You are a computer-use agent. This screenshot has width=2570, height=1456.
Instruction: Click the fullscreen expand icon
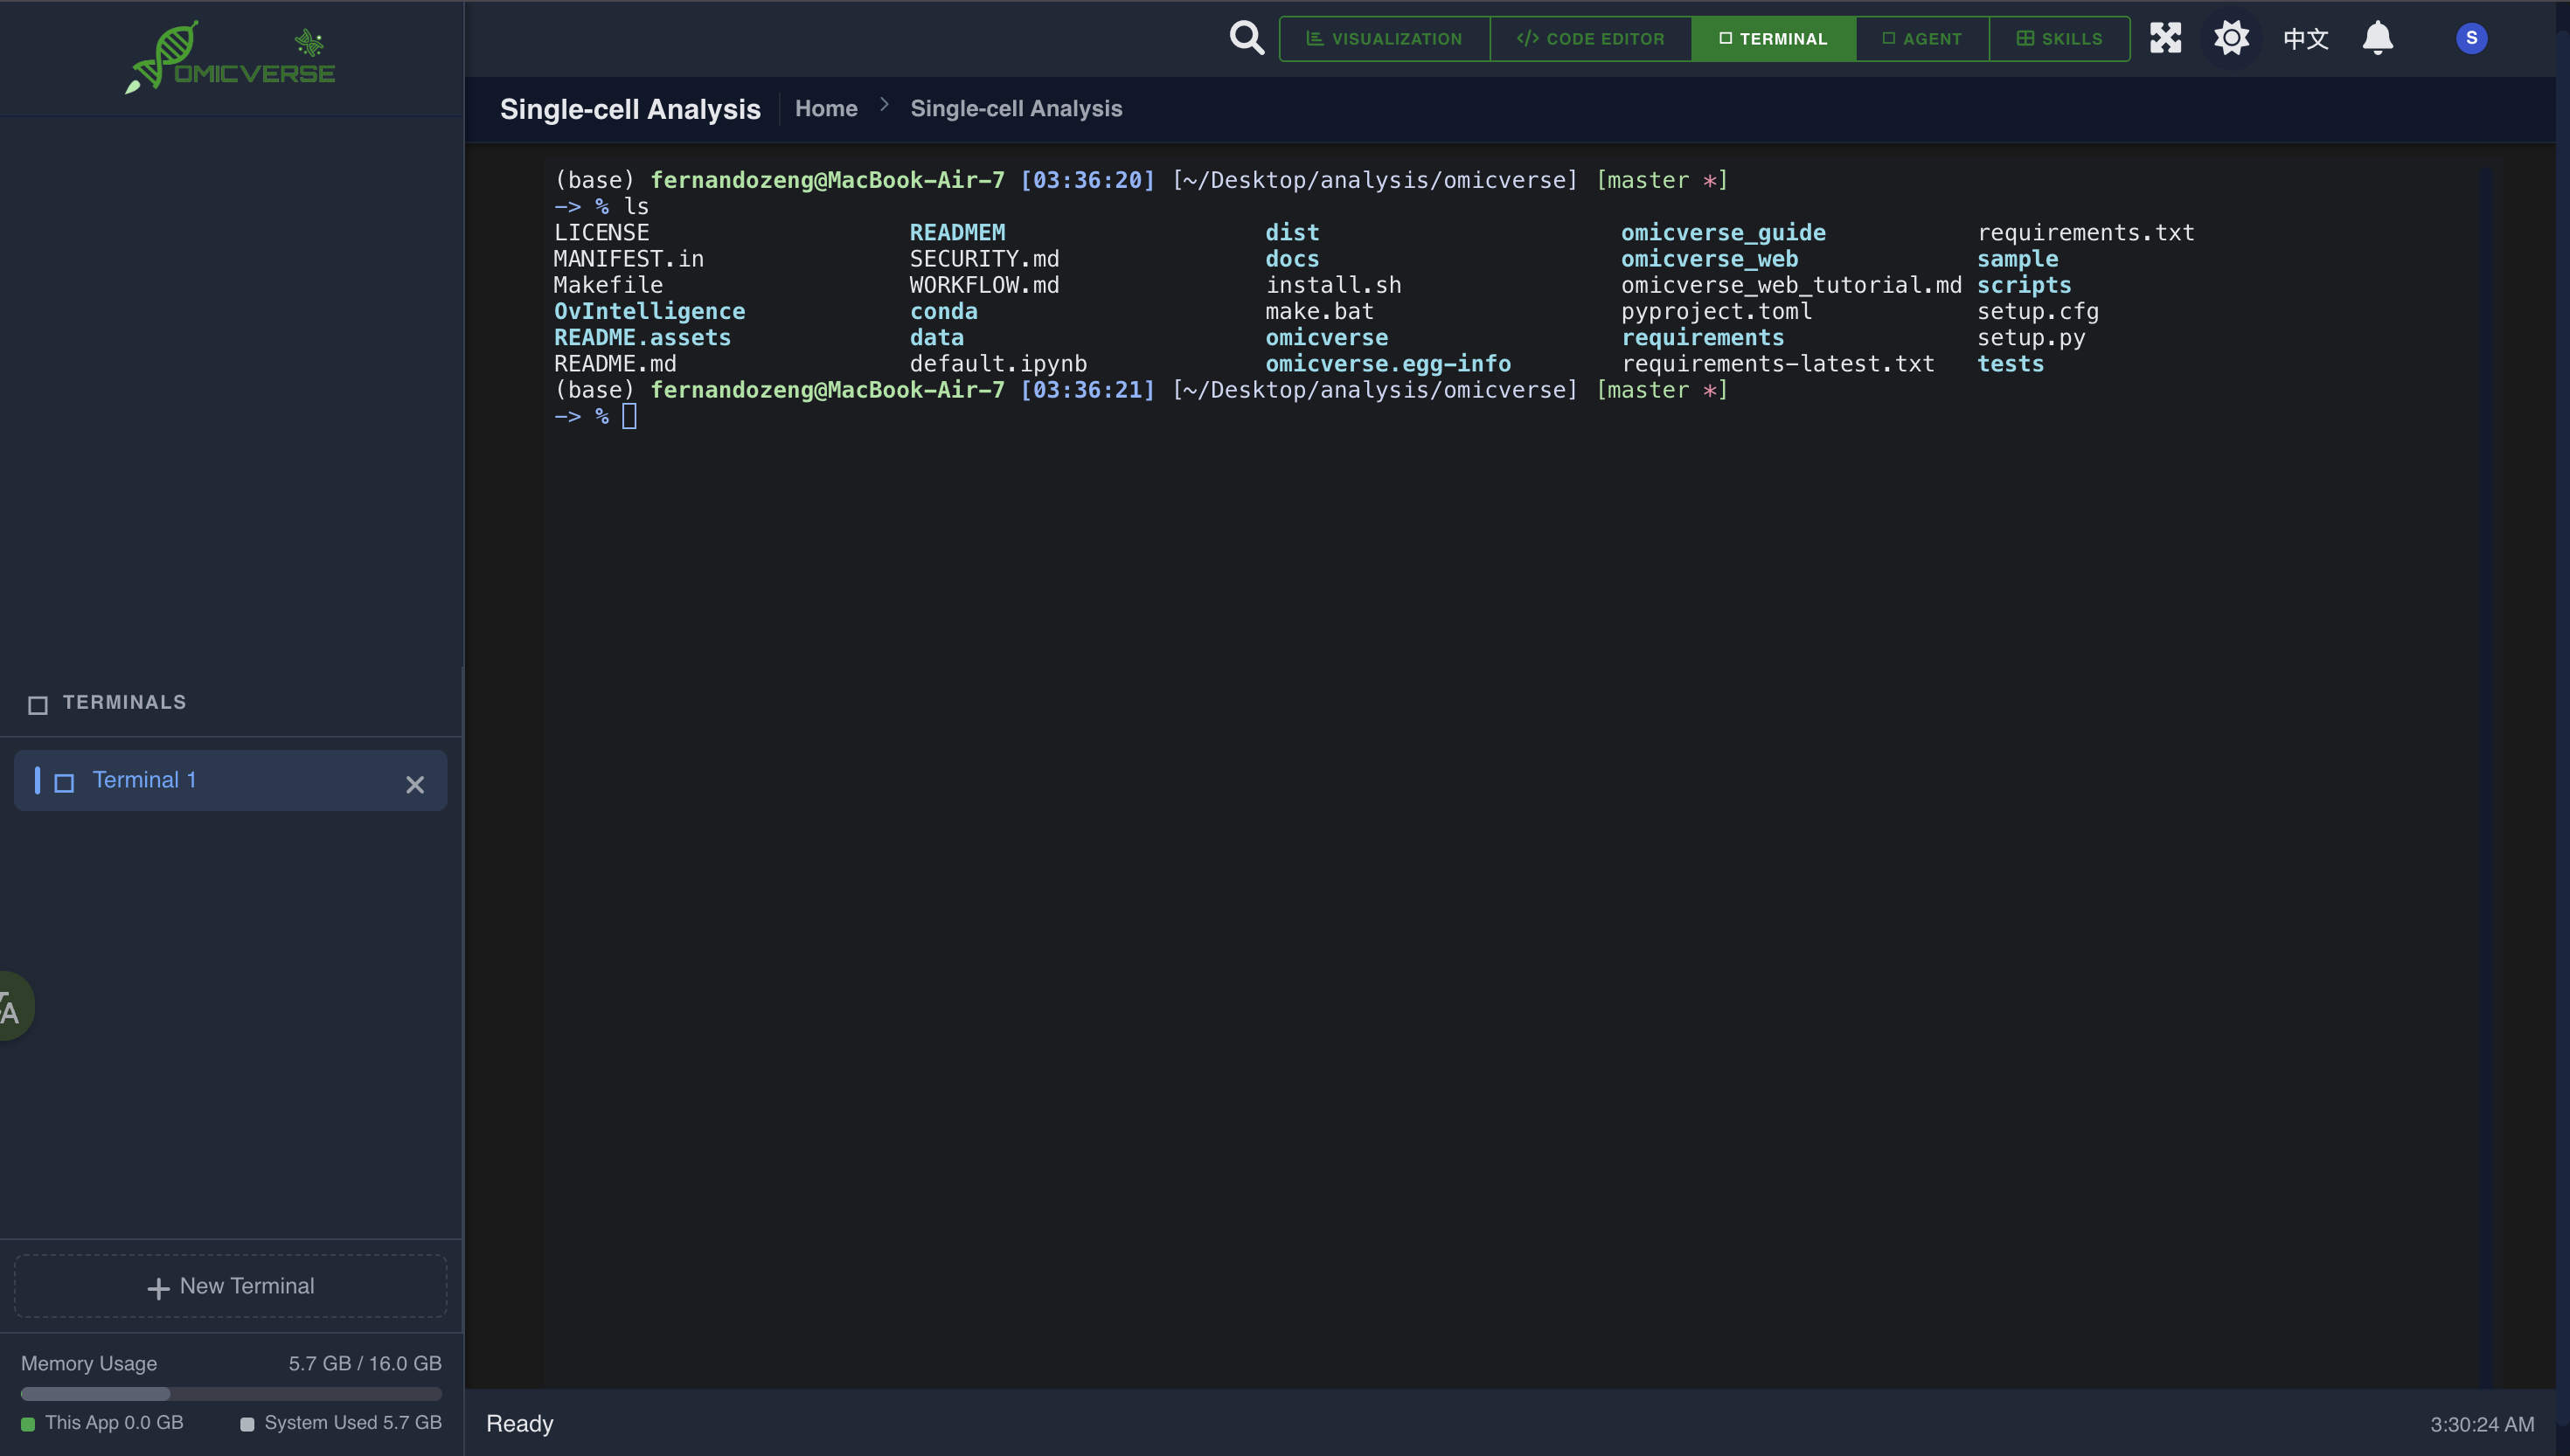(x=2165, y=38)
